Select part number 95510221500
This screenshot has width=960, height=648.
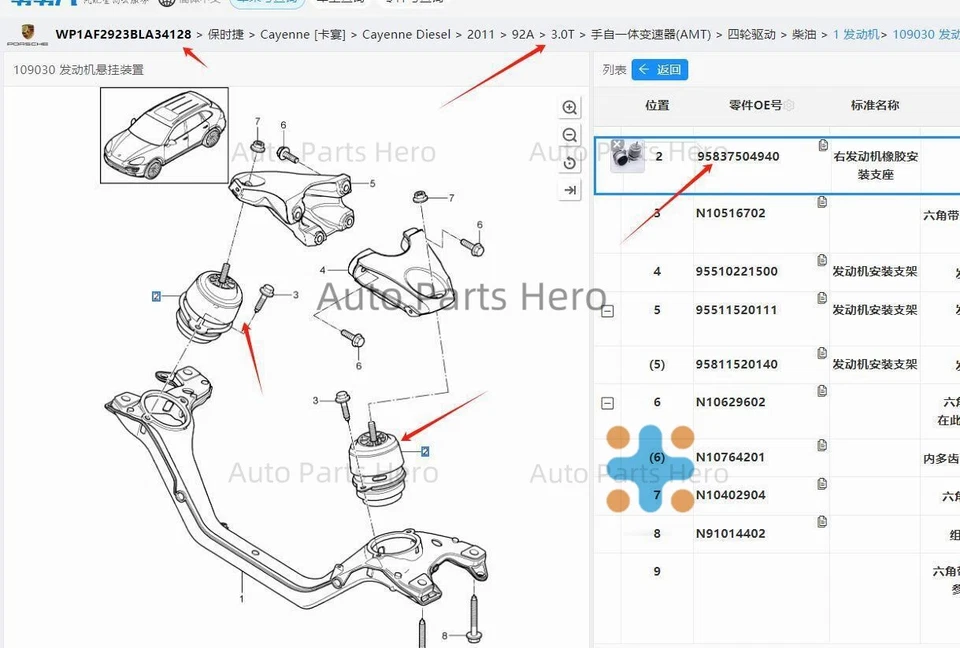(x=737, y=271)
